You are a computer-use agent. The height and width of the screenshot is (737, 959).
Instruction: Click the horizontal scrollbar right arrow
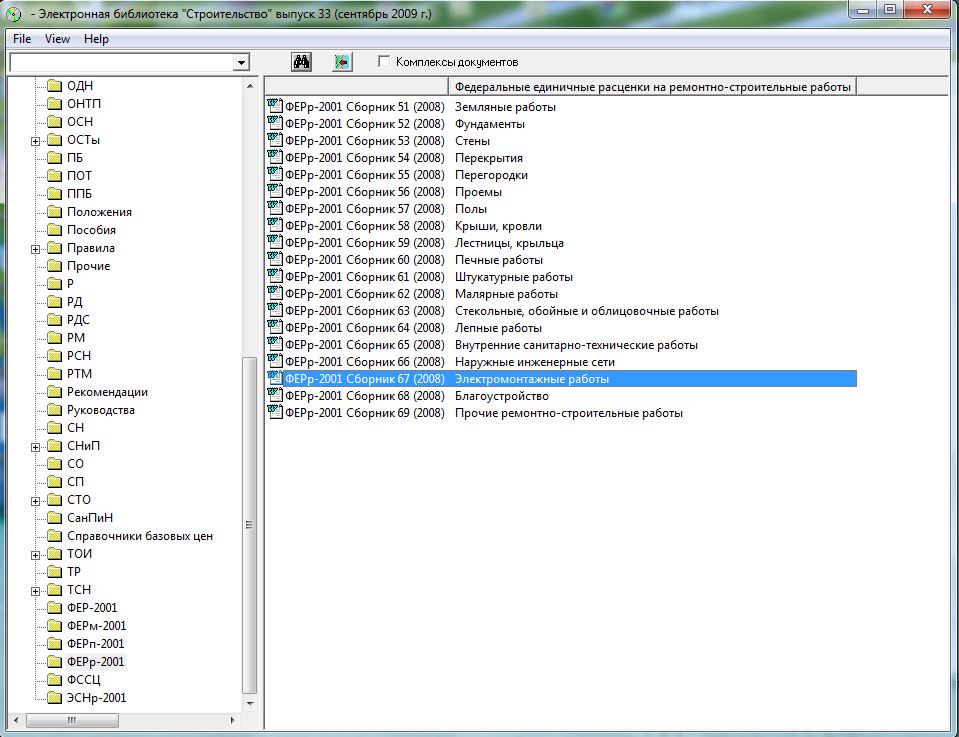click(232, 720)
